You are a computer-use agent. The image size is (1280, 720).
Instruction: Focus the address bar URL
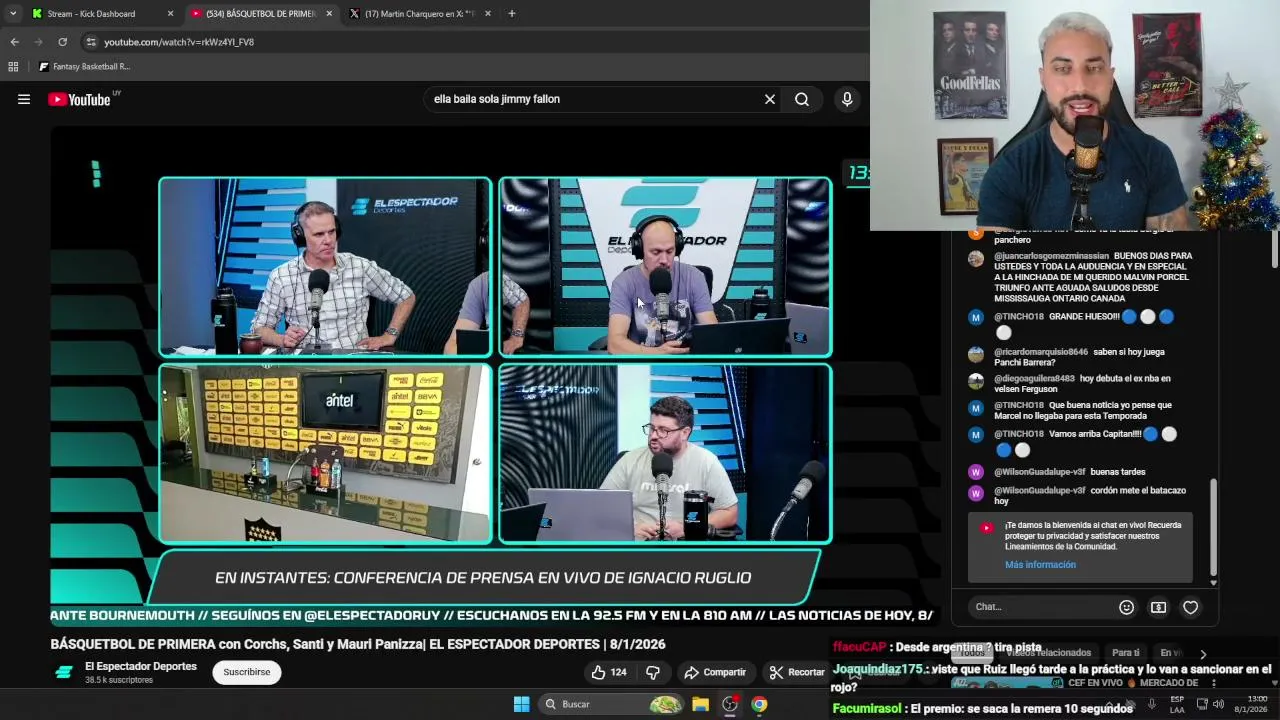179,42
